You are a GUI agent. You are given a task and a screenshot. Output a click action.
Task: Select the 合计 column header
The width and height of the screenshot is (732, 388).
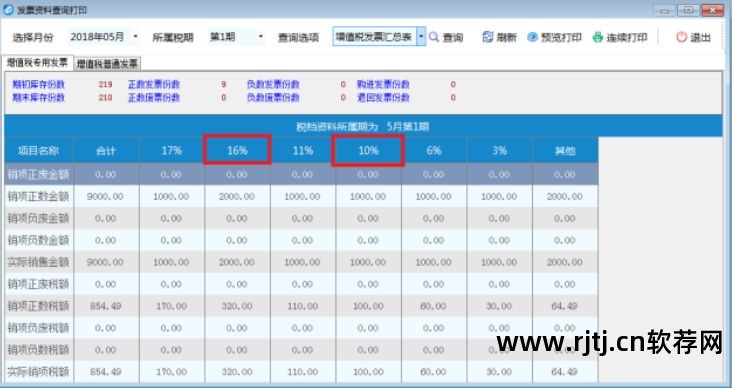(x=106, y=151)
